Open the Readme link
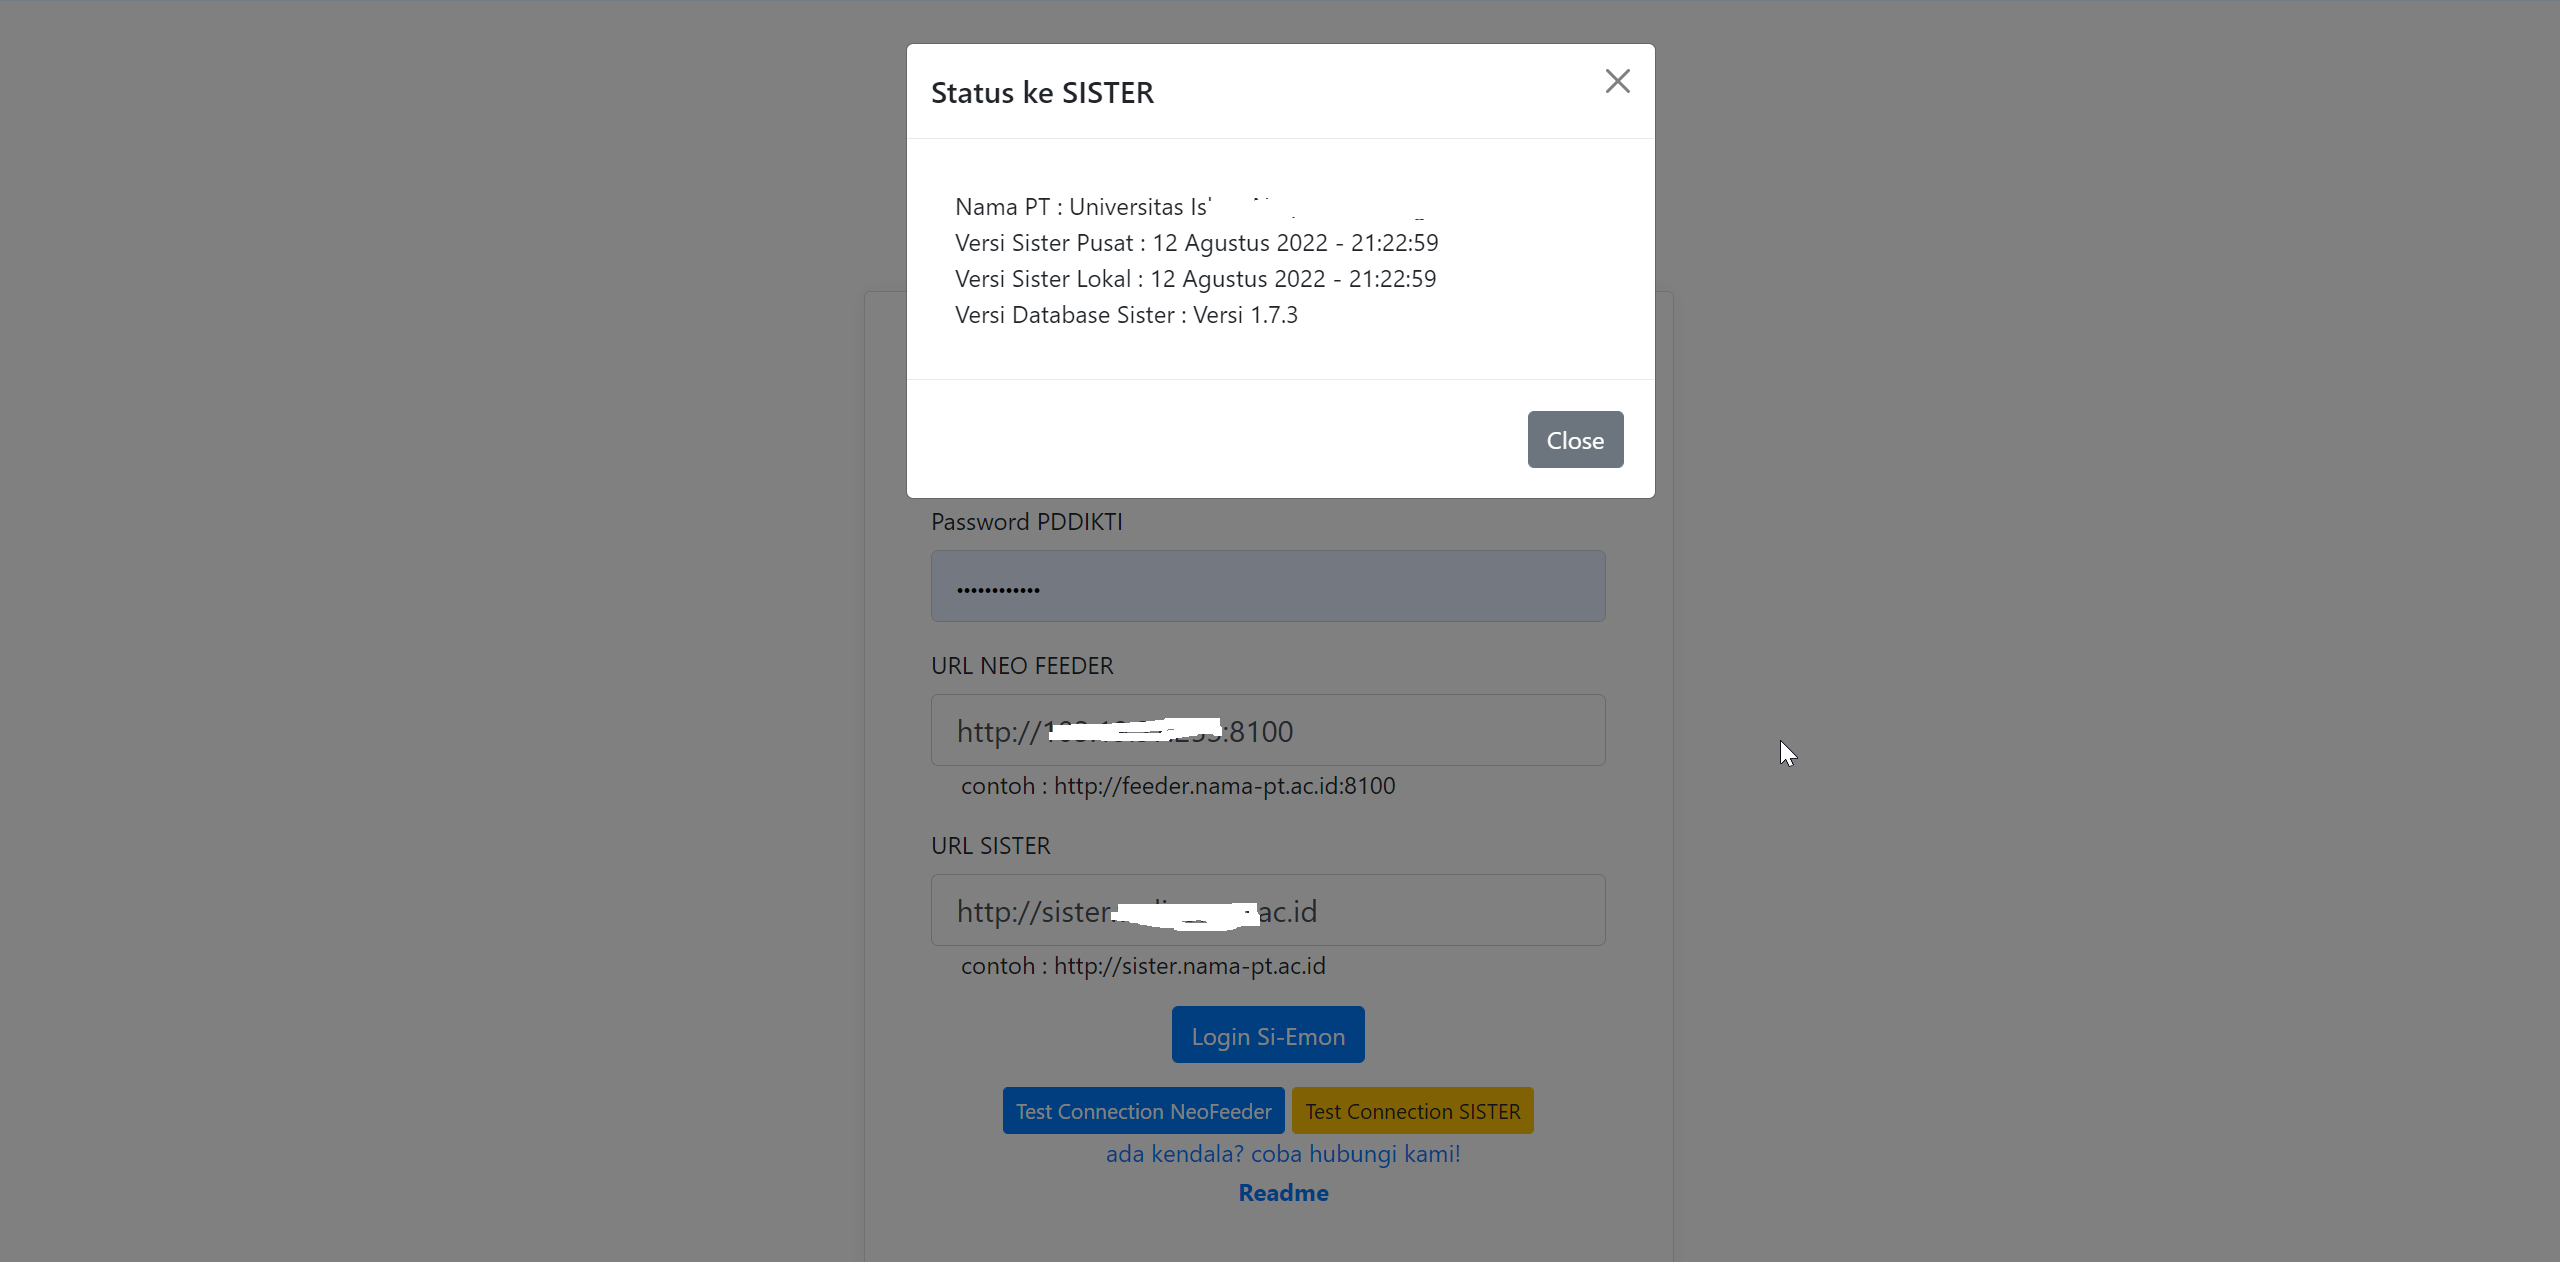The image size is (2560, 1262). point(1282,1193)
